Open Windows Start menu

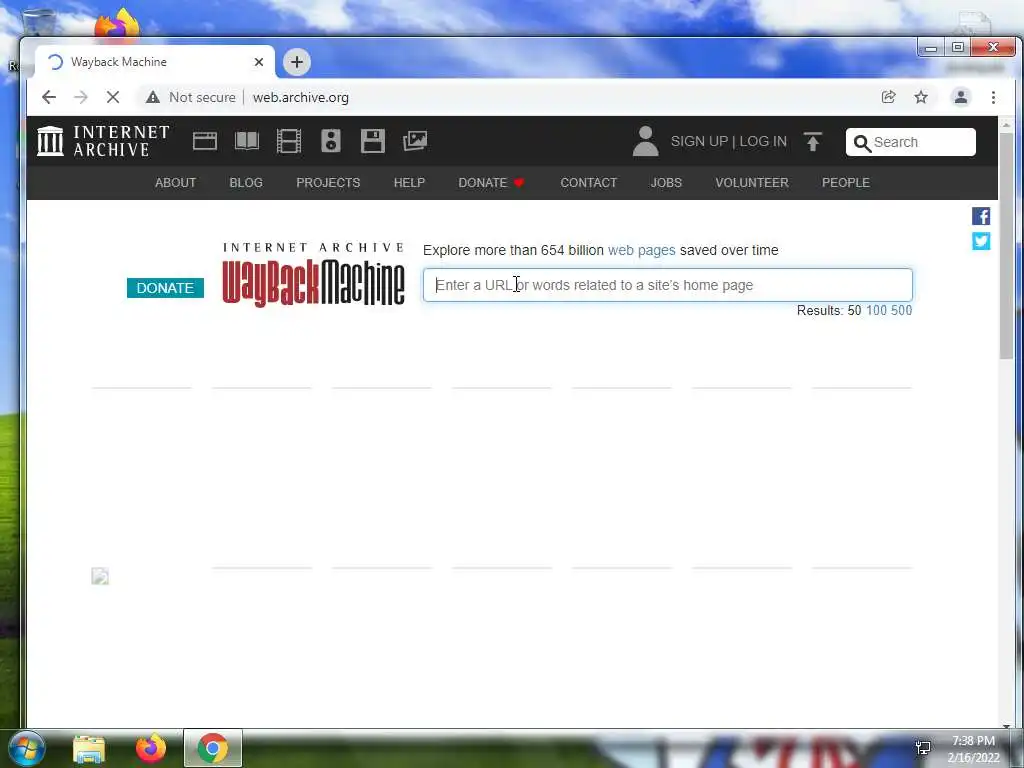pyautogui.click(x=26, y=748)
